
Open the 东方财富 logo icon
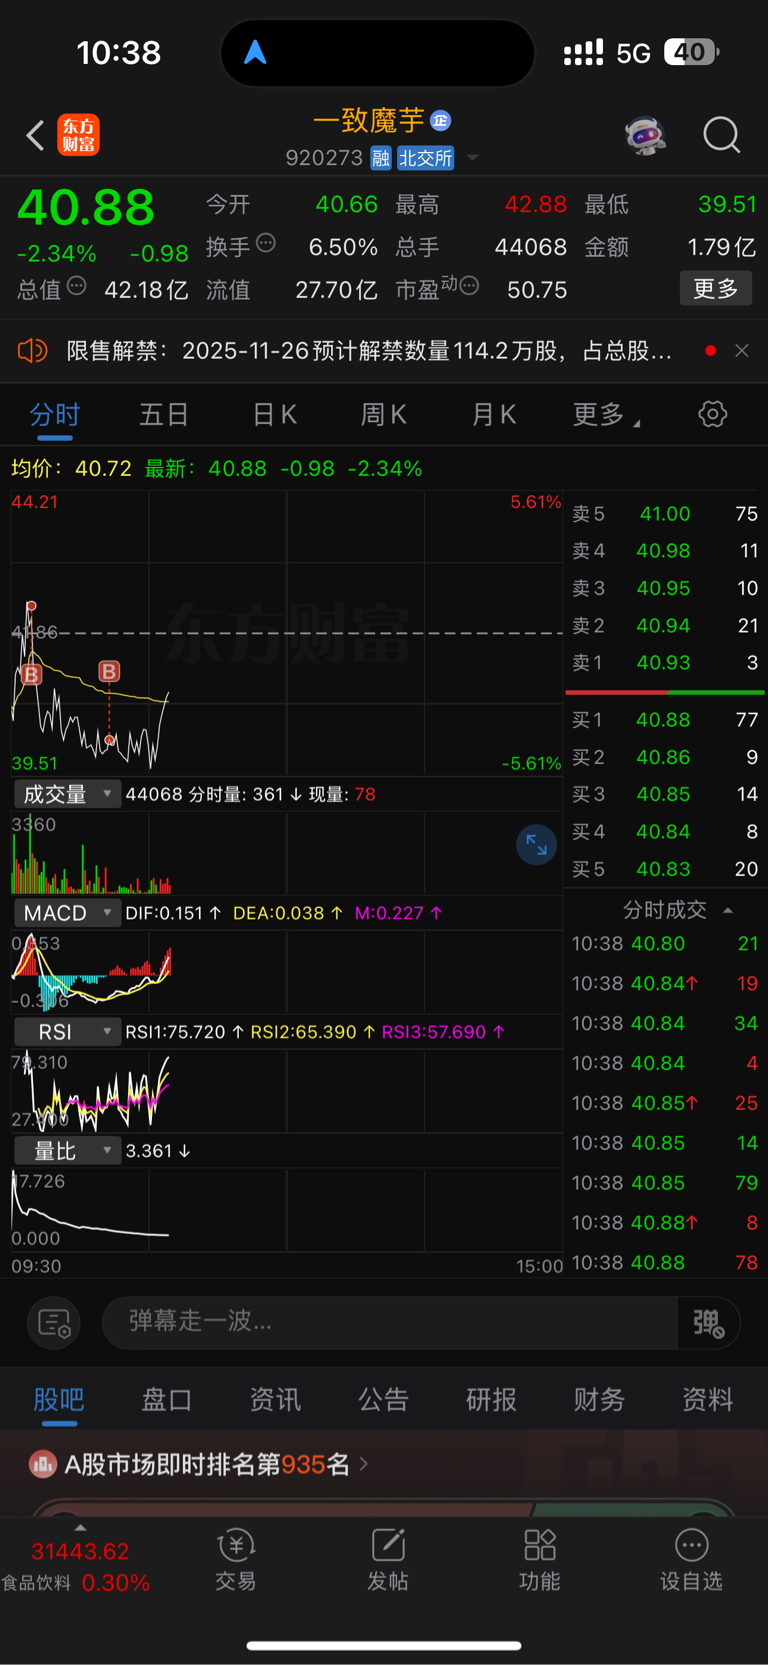[x=78, y=135]
